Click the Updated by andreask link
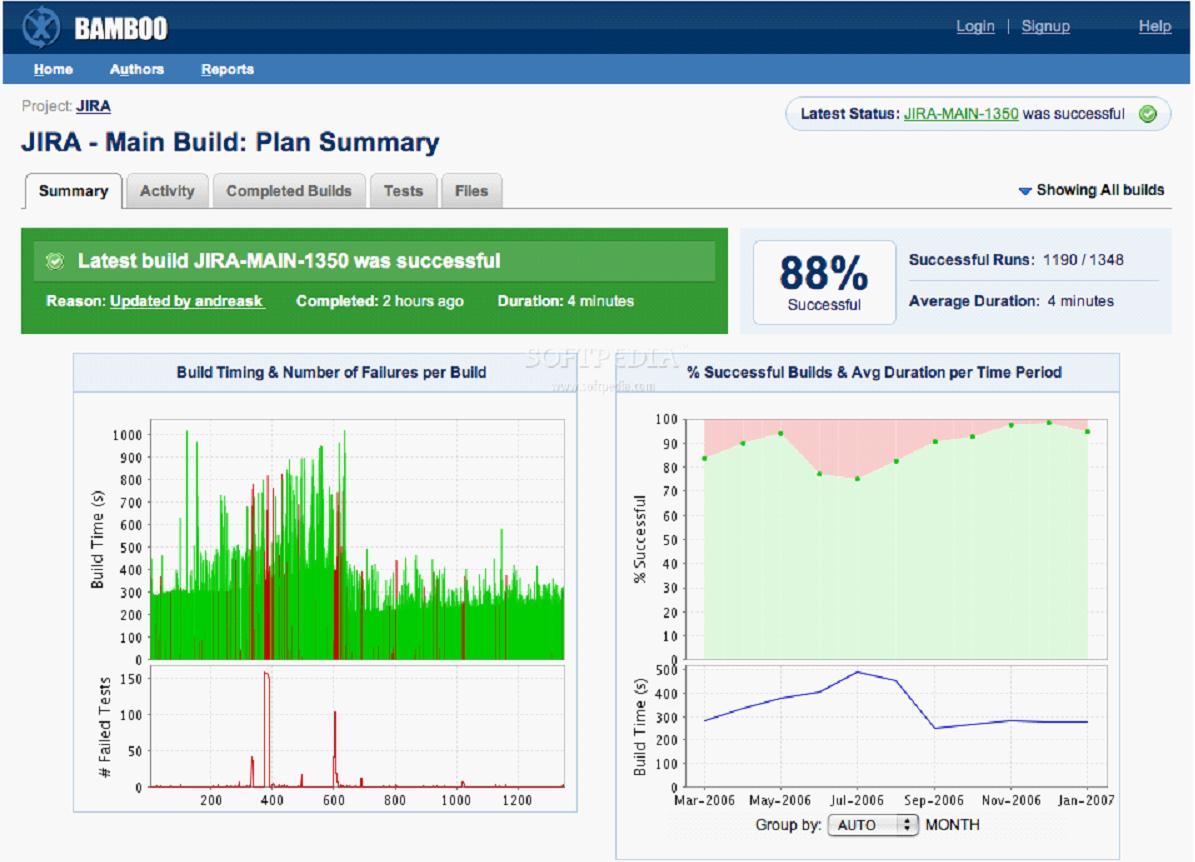1195x862 pixels. [187, 301]
